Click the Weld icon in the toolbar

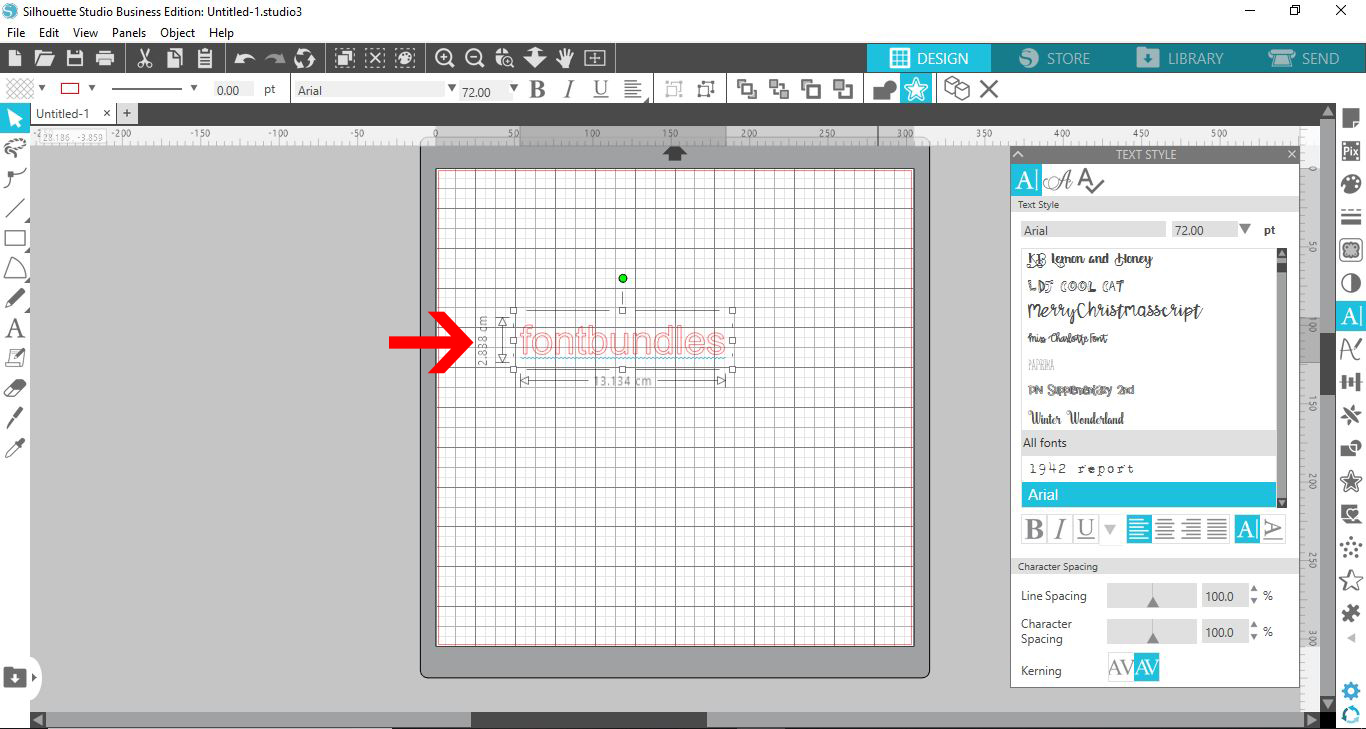tap(885, 90)
